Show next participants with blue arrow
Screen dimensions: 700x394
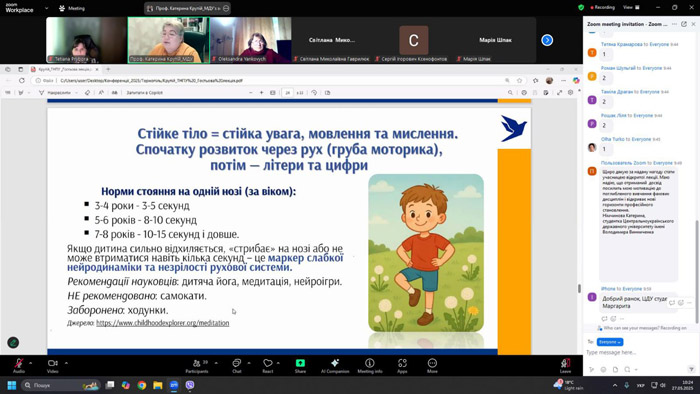(x=547, y=40)
